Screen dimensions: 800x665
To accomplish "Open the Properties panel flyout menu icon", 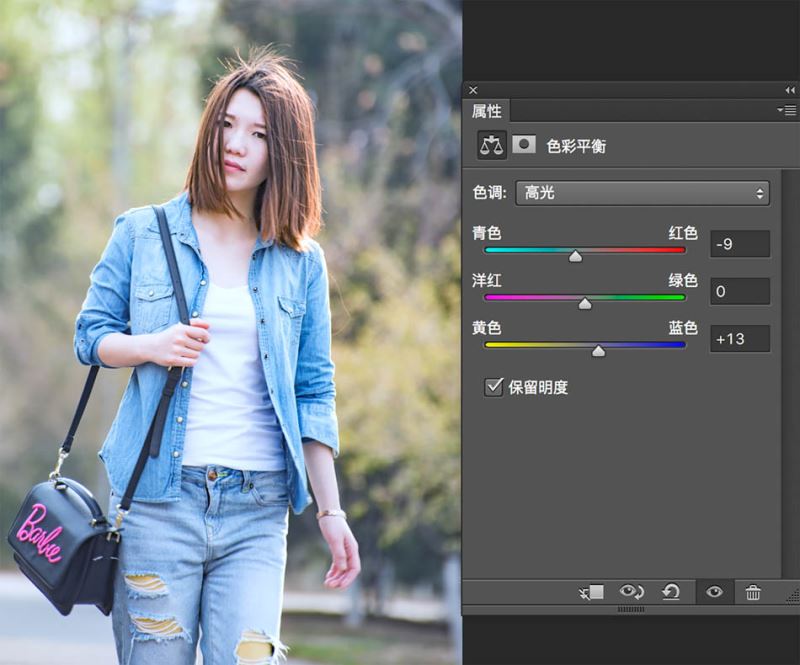I will (787, 110).
